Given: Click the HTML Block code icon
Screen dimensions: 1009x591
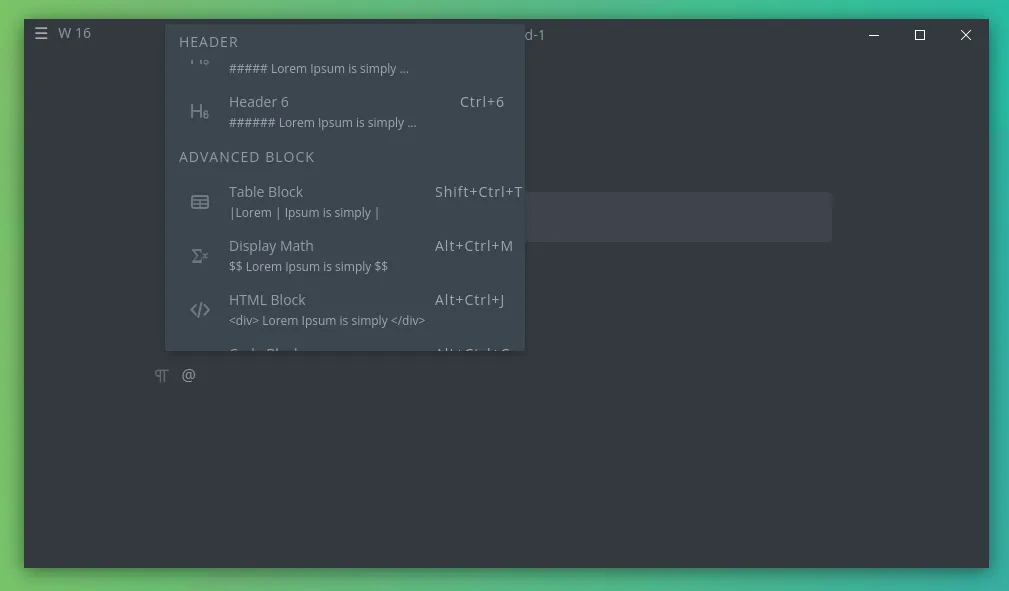Looking at the screenshot, I should [200, 309].
